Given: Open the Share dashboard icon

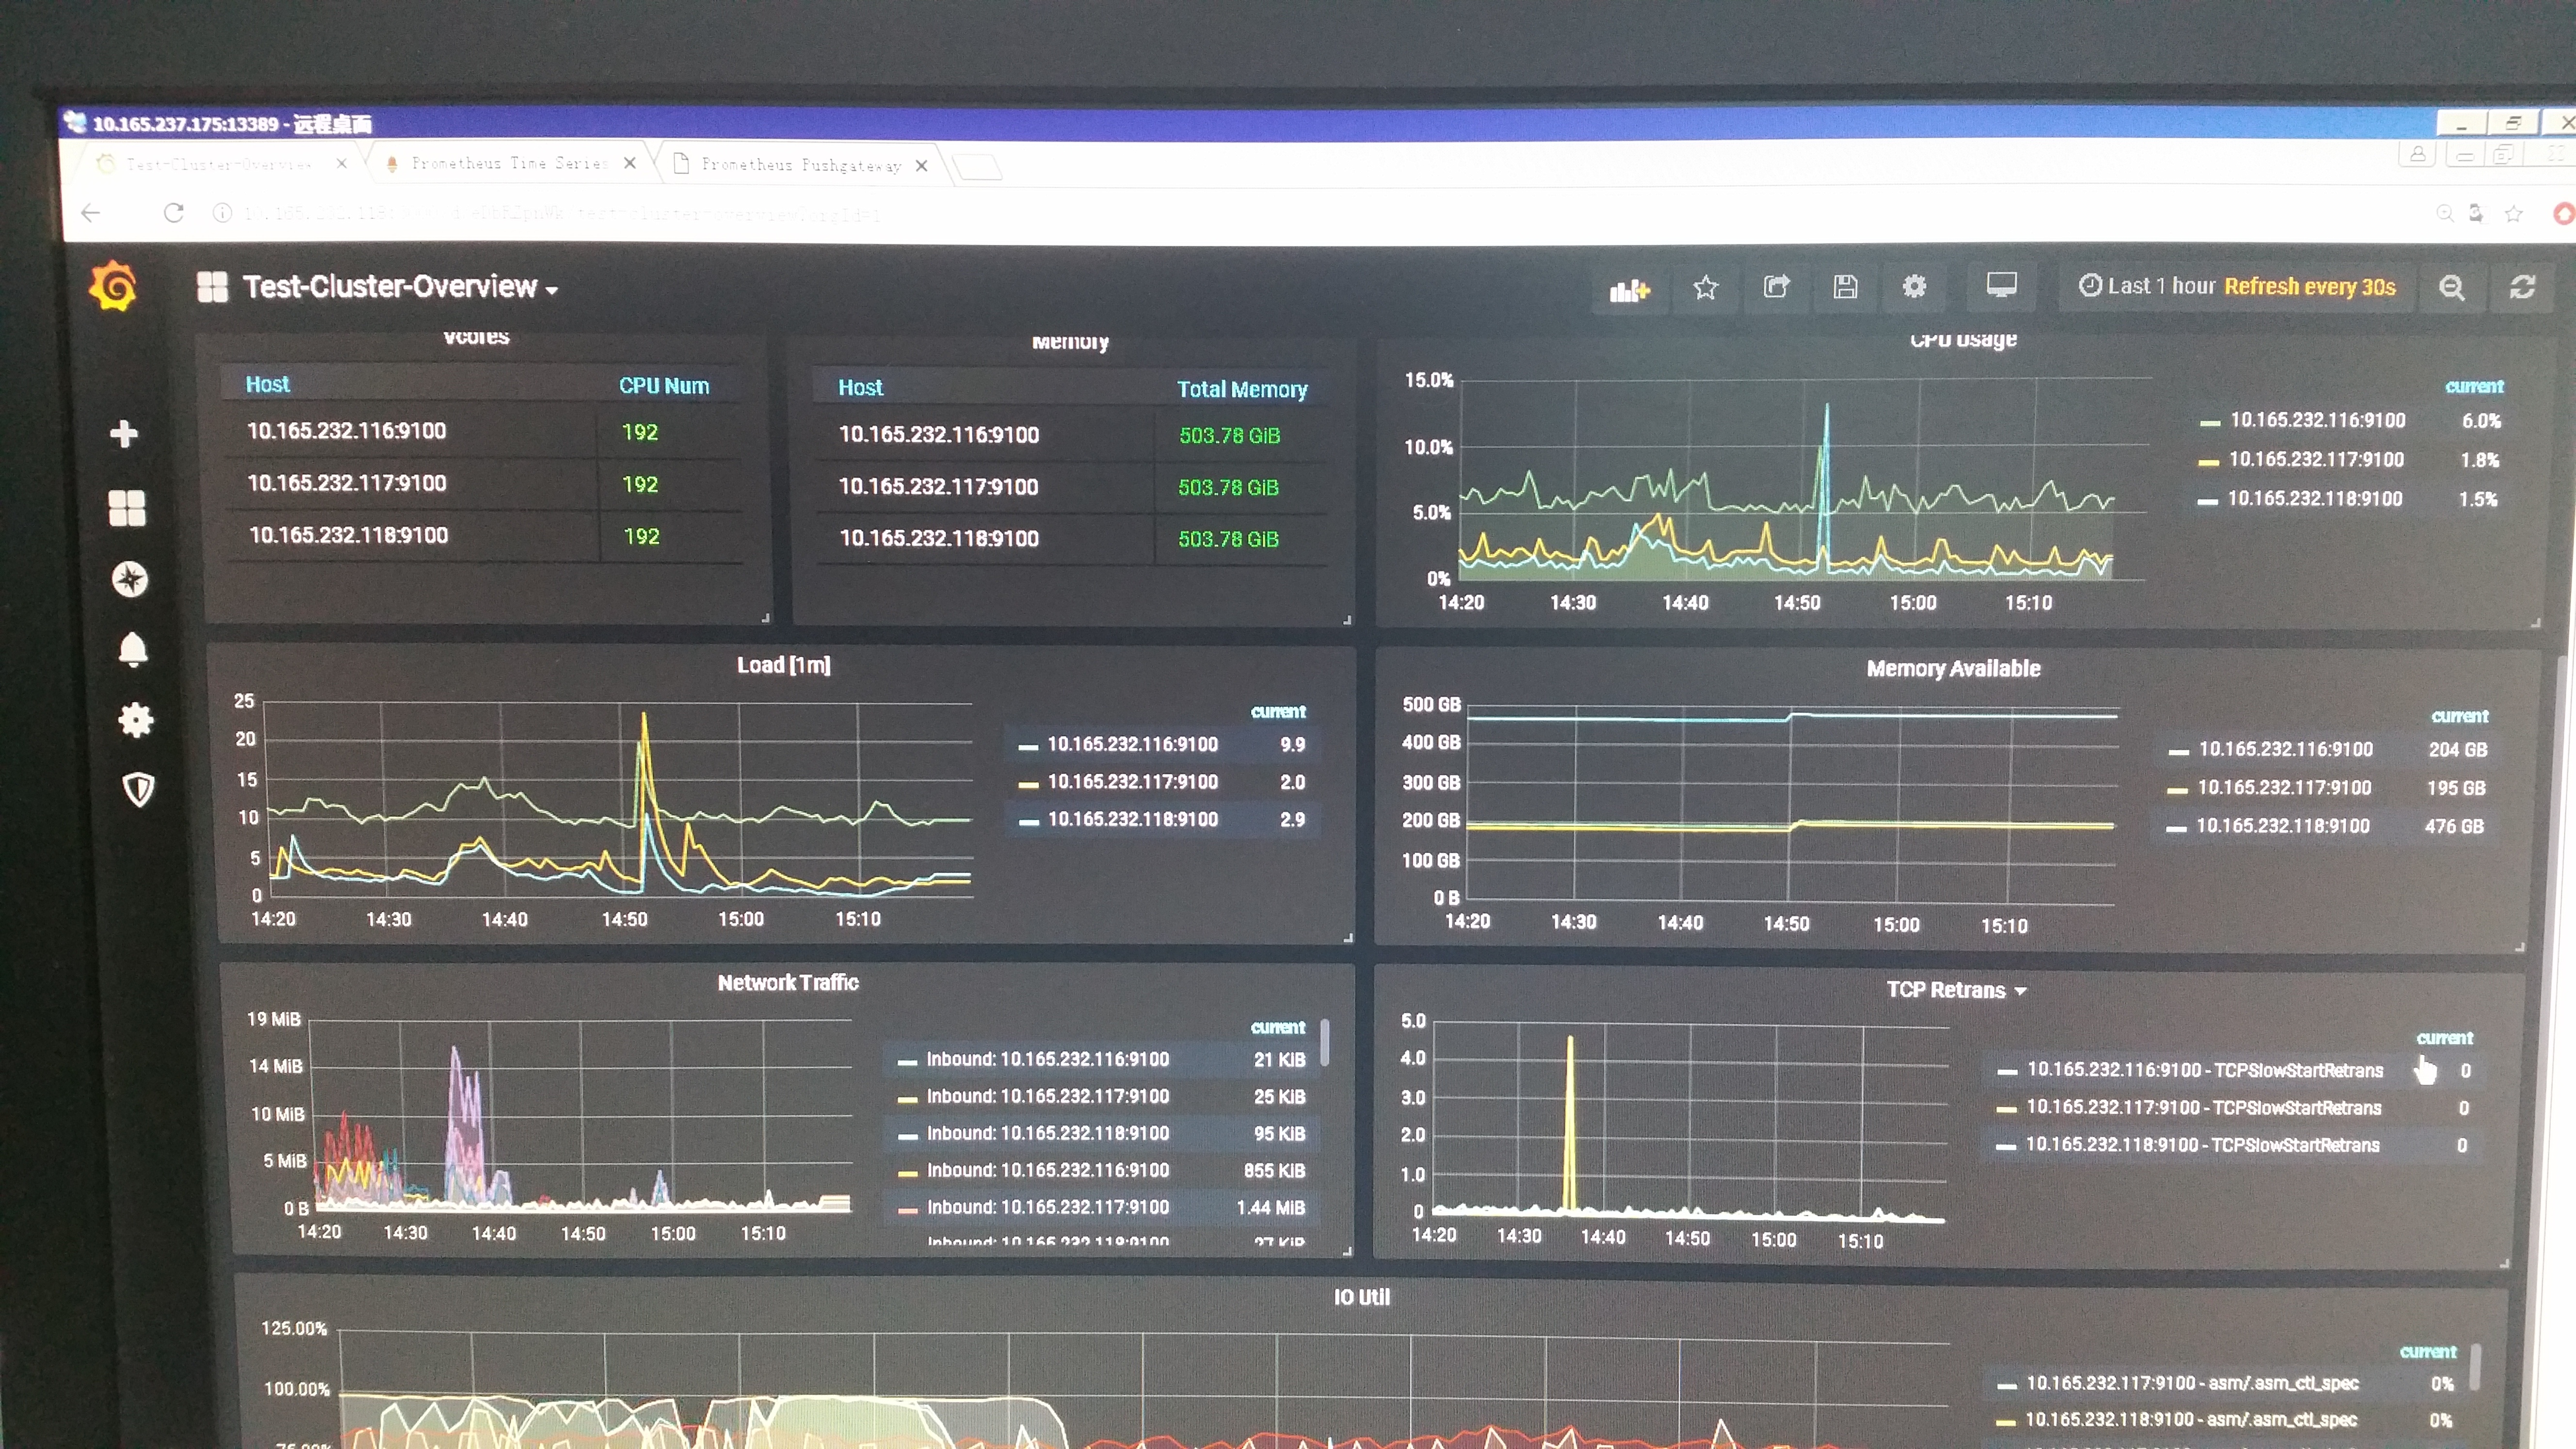Looking at the screenshot, I should [1776, 287].
